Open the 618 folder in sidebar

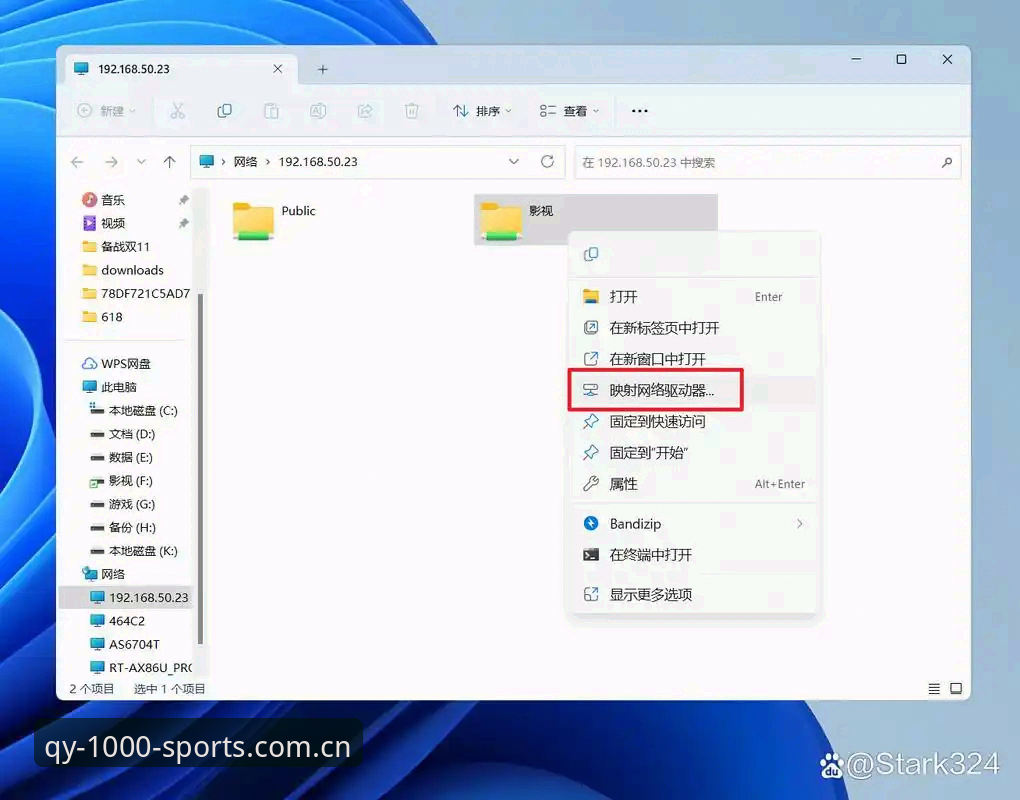102,317
